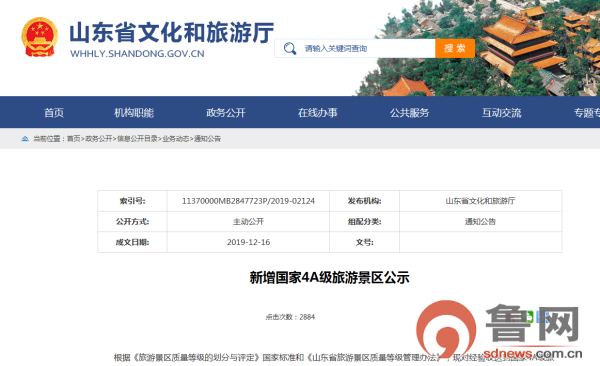Click the 业务动态 breadcrumb link
The height and width of the screenshot is (366, 600).
[176, 139]
